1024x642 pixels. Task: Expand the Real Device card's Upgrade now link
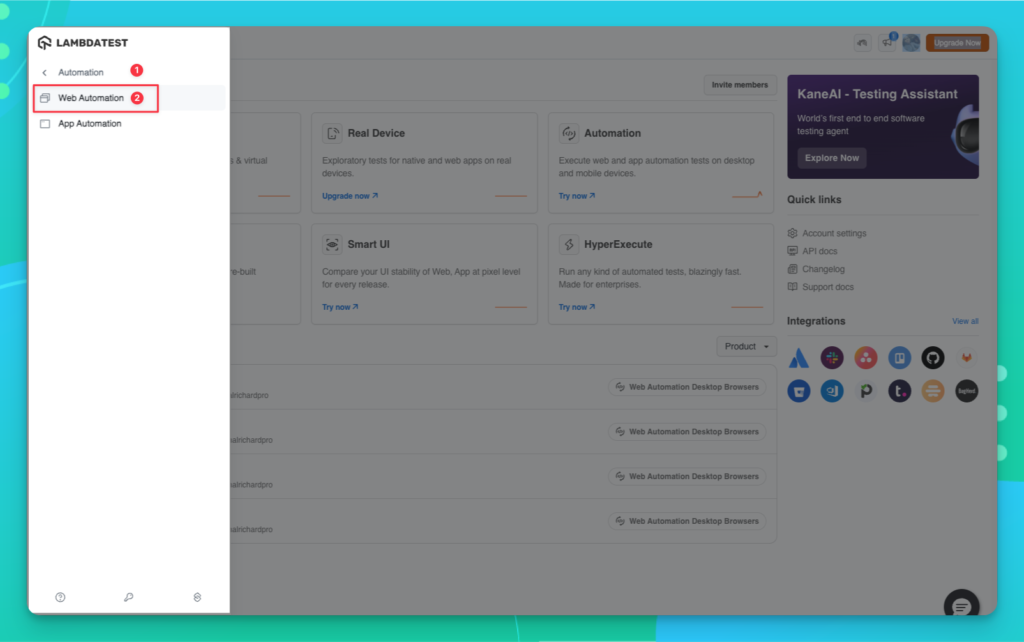tap(348, 196)
